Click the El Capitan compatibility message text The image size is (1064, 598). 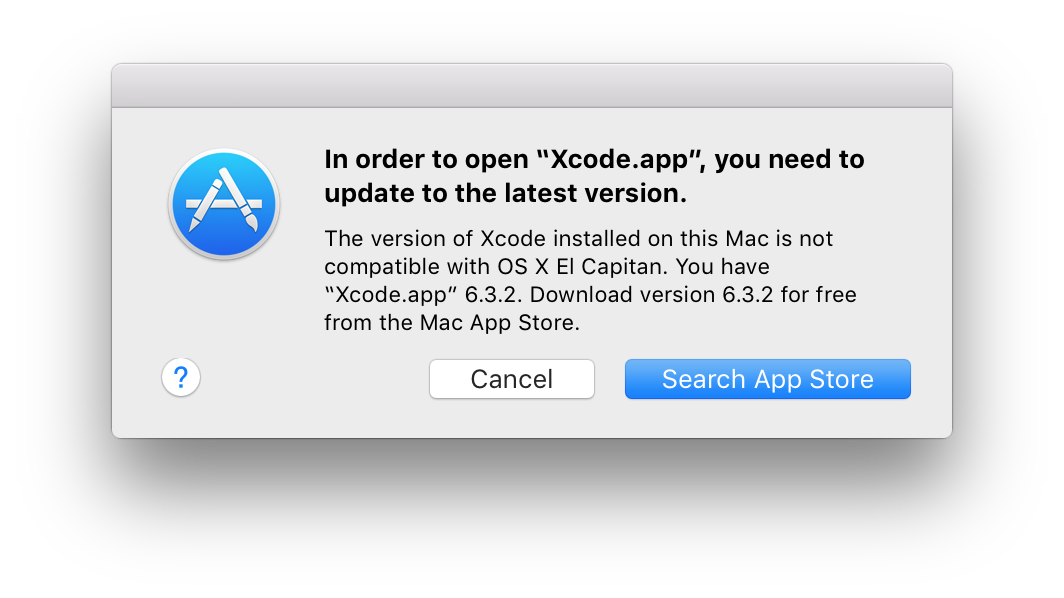590,280
